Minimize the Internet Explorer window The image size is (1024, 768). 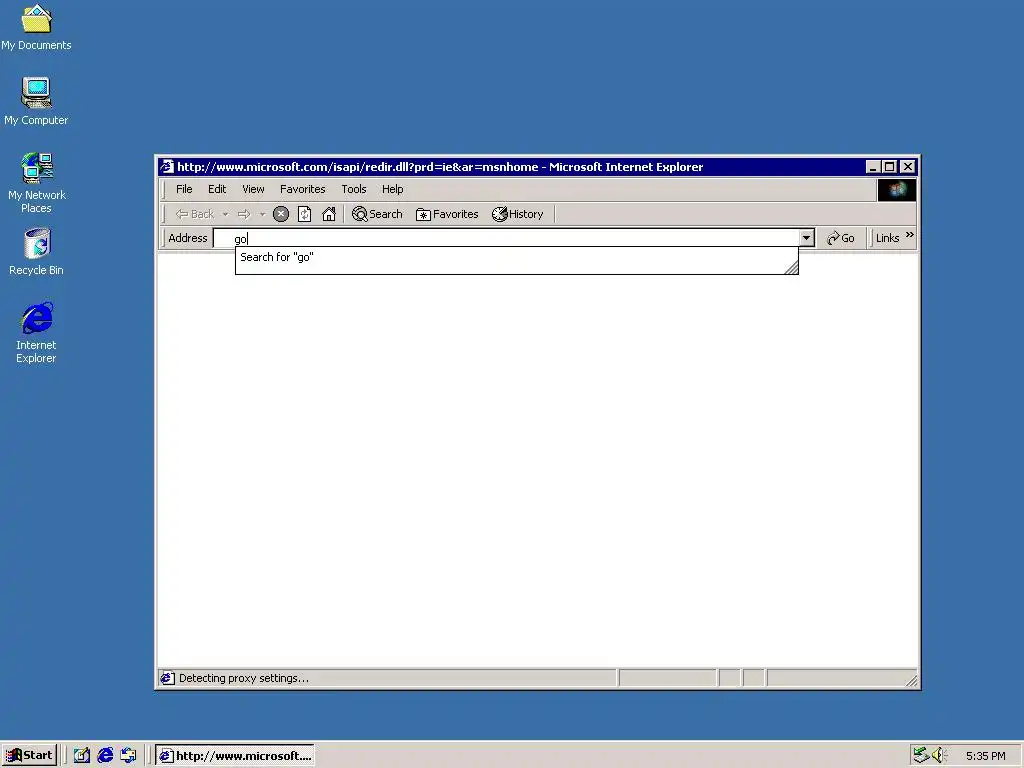point(873,167)
